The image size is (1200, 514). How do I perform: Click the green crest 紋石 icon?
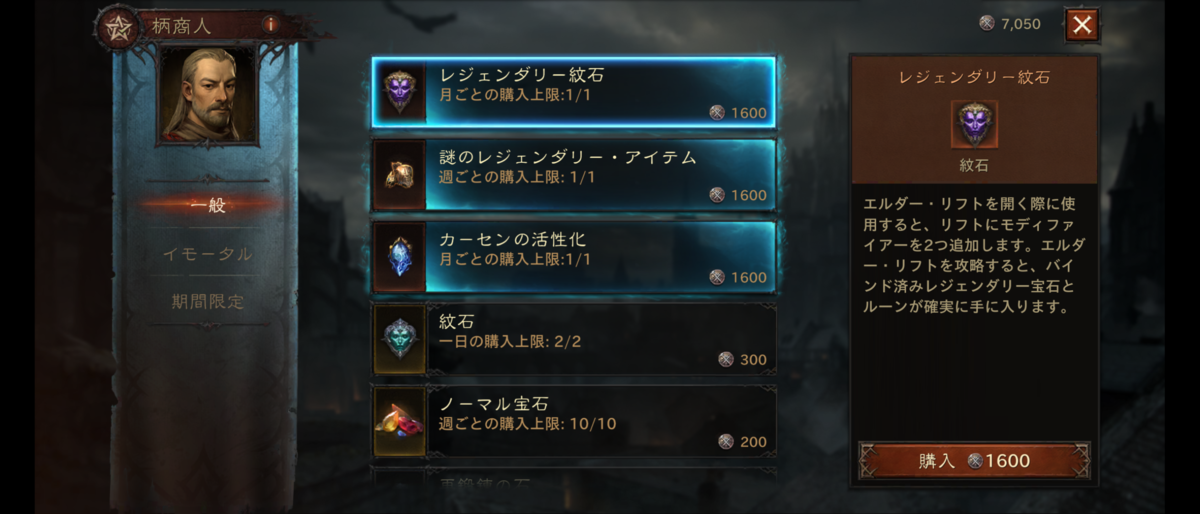399,339
